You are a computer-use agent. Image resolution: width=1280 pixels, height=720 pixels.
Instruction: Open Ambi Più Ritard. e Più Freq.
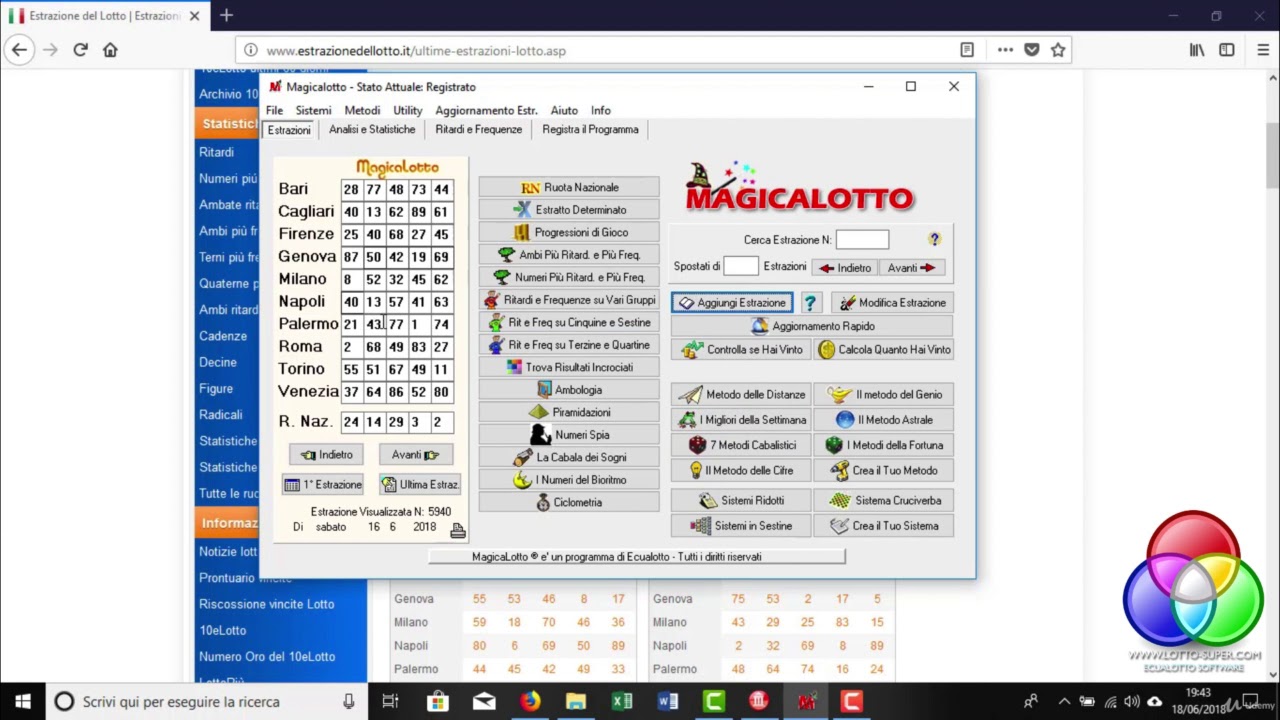click(x=569, y=255)
